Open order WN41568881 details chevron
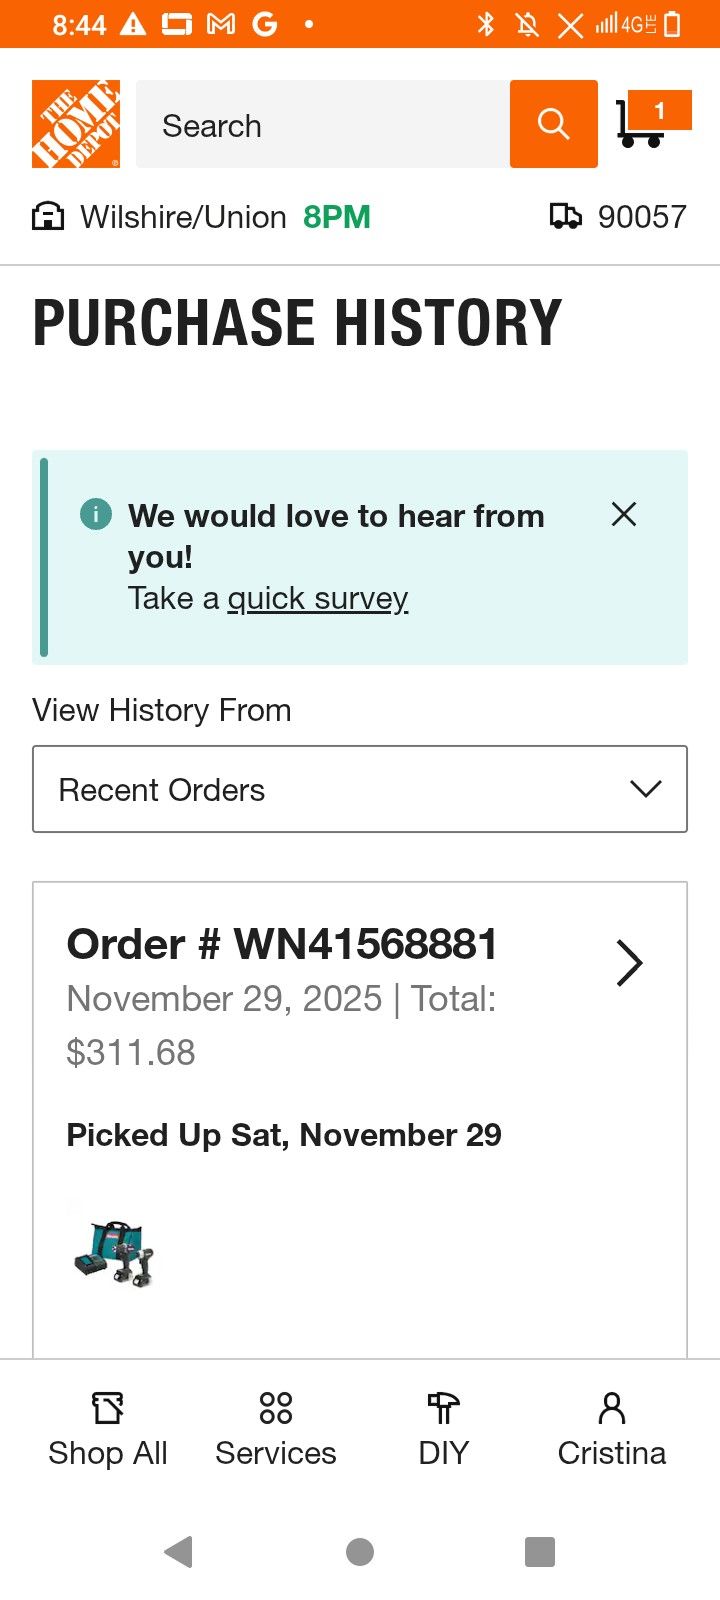Screen dimensions: 720x1600 point(629,963)
